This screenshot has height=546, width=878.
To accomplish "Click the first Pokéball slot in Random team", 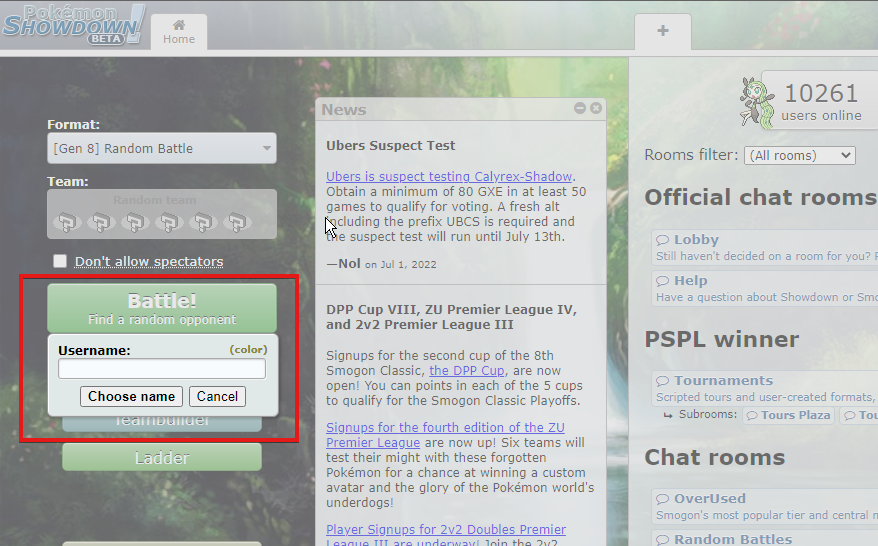I will click(x=67, y=222).
